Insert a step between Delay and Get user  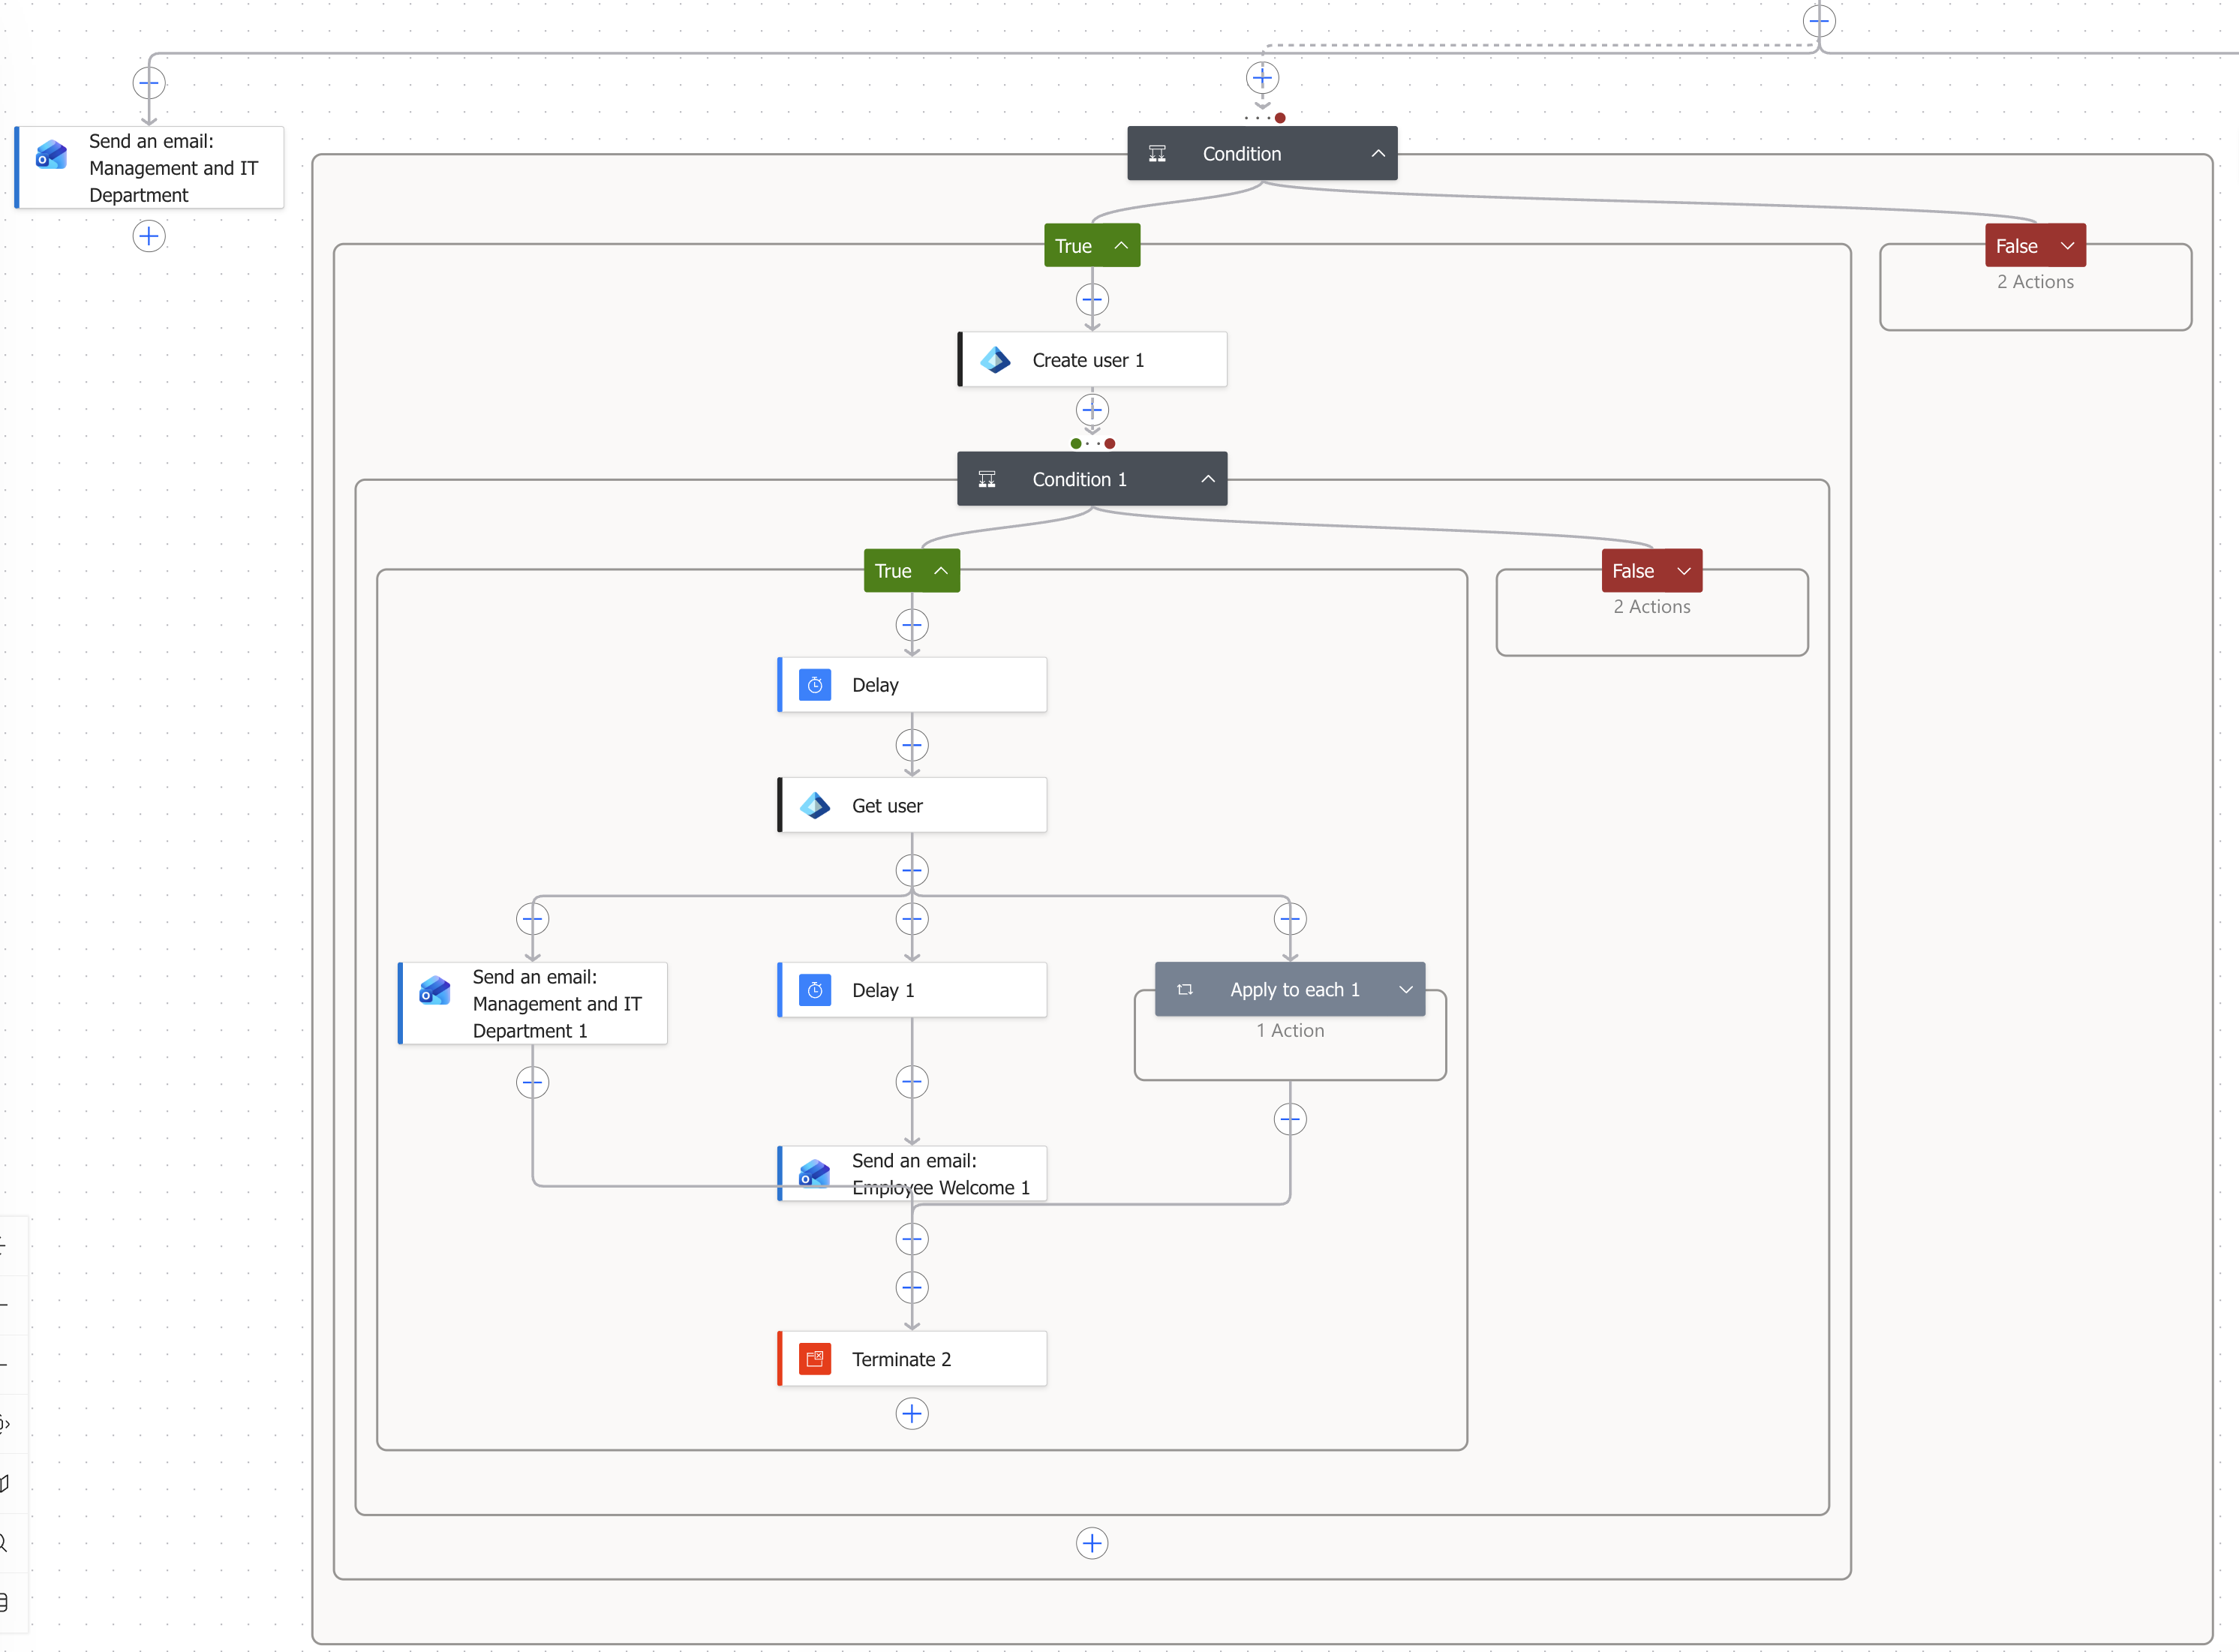(912, 745)
